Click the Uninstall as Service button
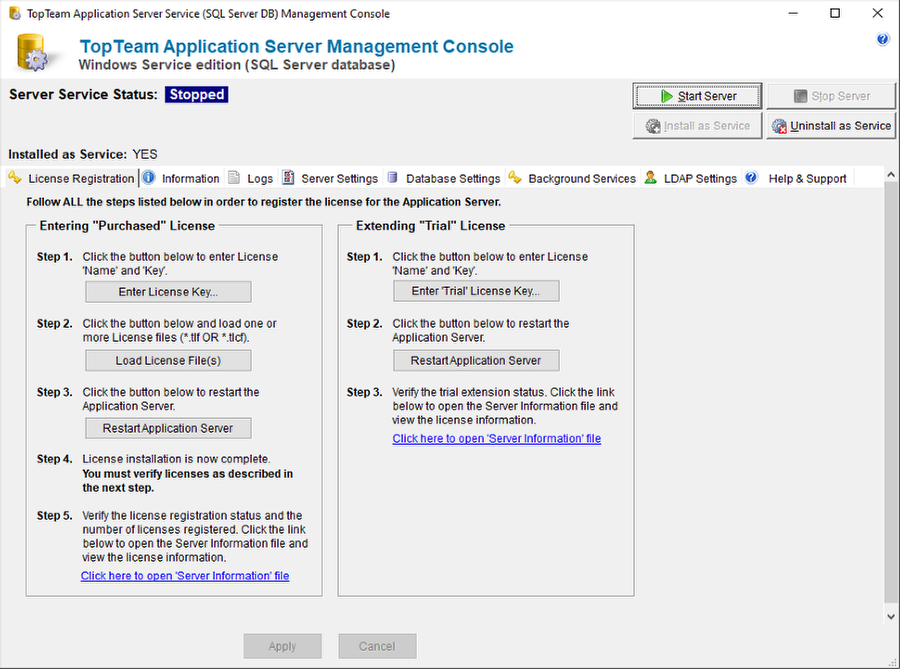The height and width of the screenshot is (669, 900). click(831, 126)
